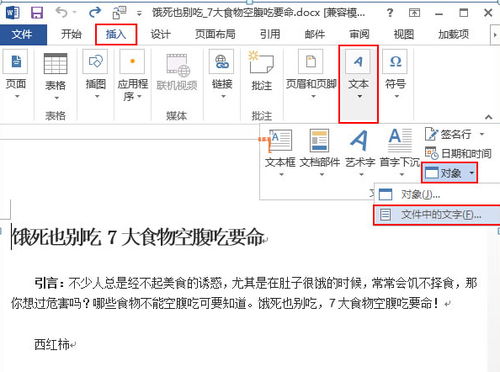
Task: Insert a 签名行 (Signature Line)
Action: (x=448, y=134)
